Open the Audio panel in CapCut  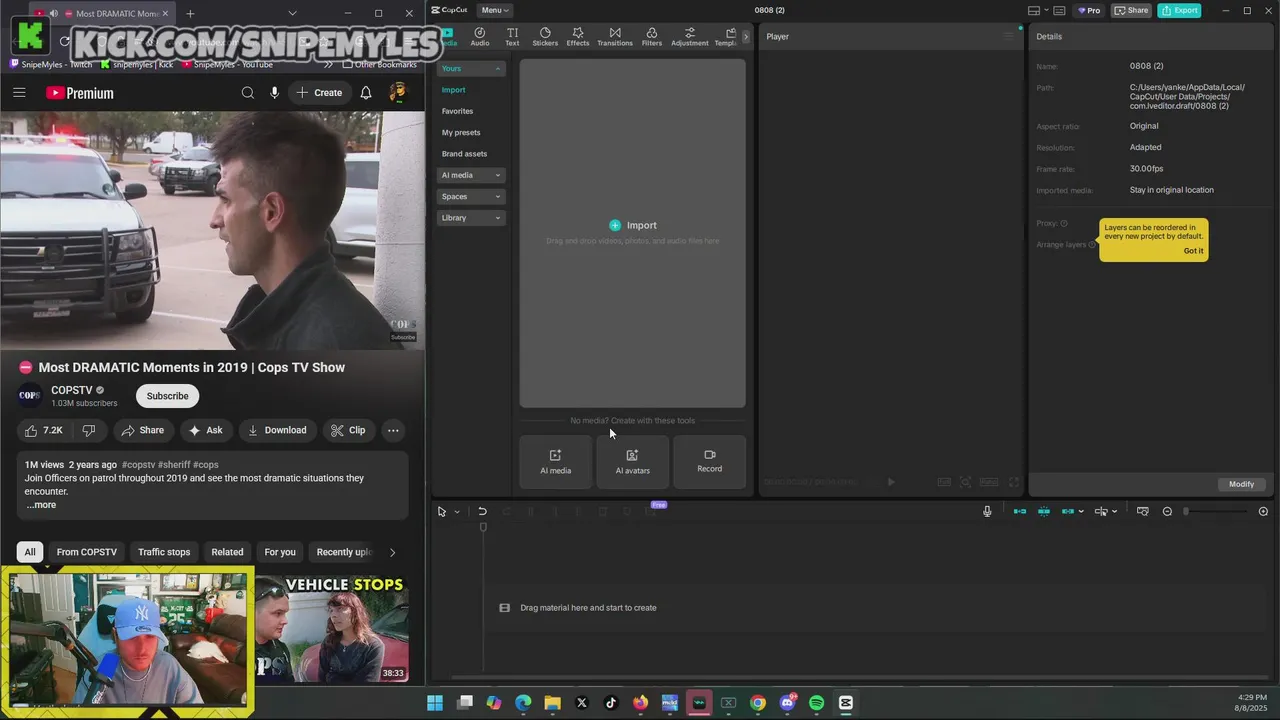click(x=480, y=37)
